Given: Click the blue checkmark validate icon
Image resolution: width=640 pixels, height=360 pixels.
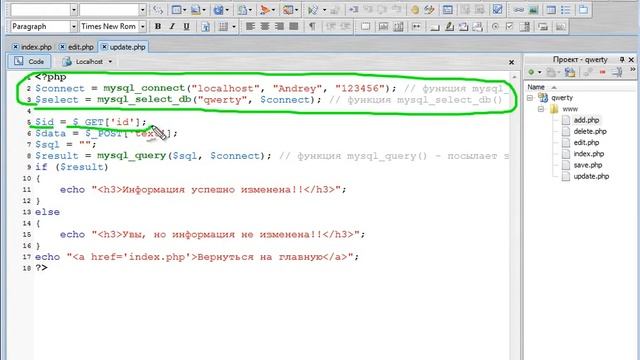Looking at the screenshot, I should tap(497, 10).
